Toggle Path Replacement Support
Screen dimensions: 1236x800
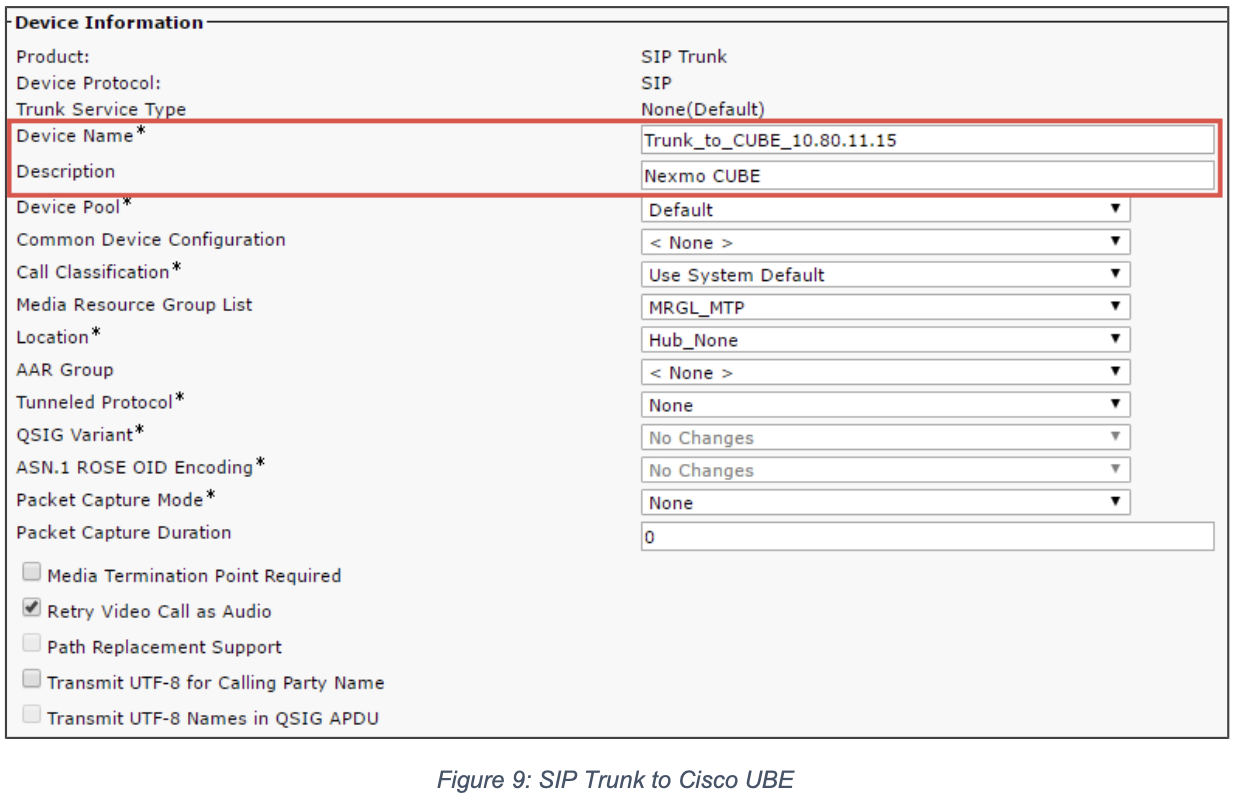tap(31, 643)
